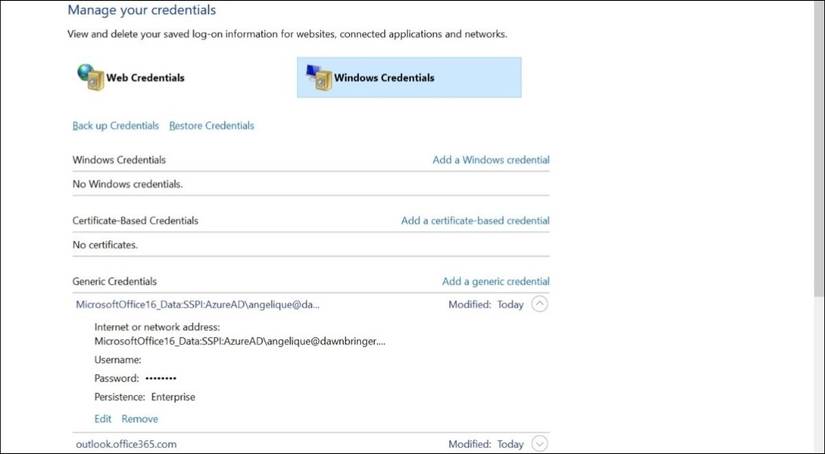Open the Restore Credentials link
The height and width of the screenshot is (454, 825).
[212, 126]
